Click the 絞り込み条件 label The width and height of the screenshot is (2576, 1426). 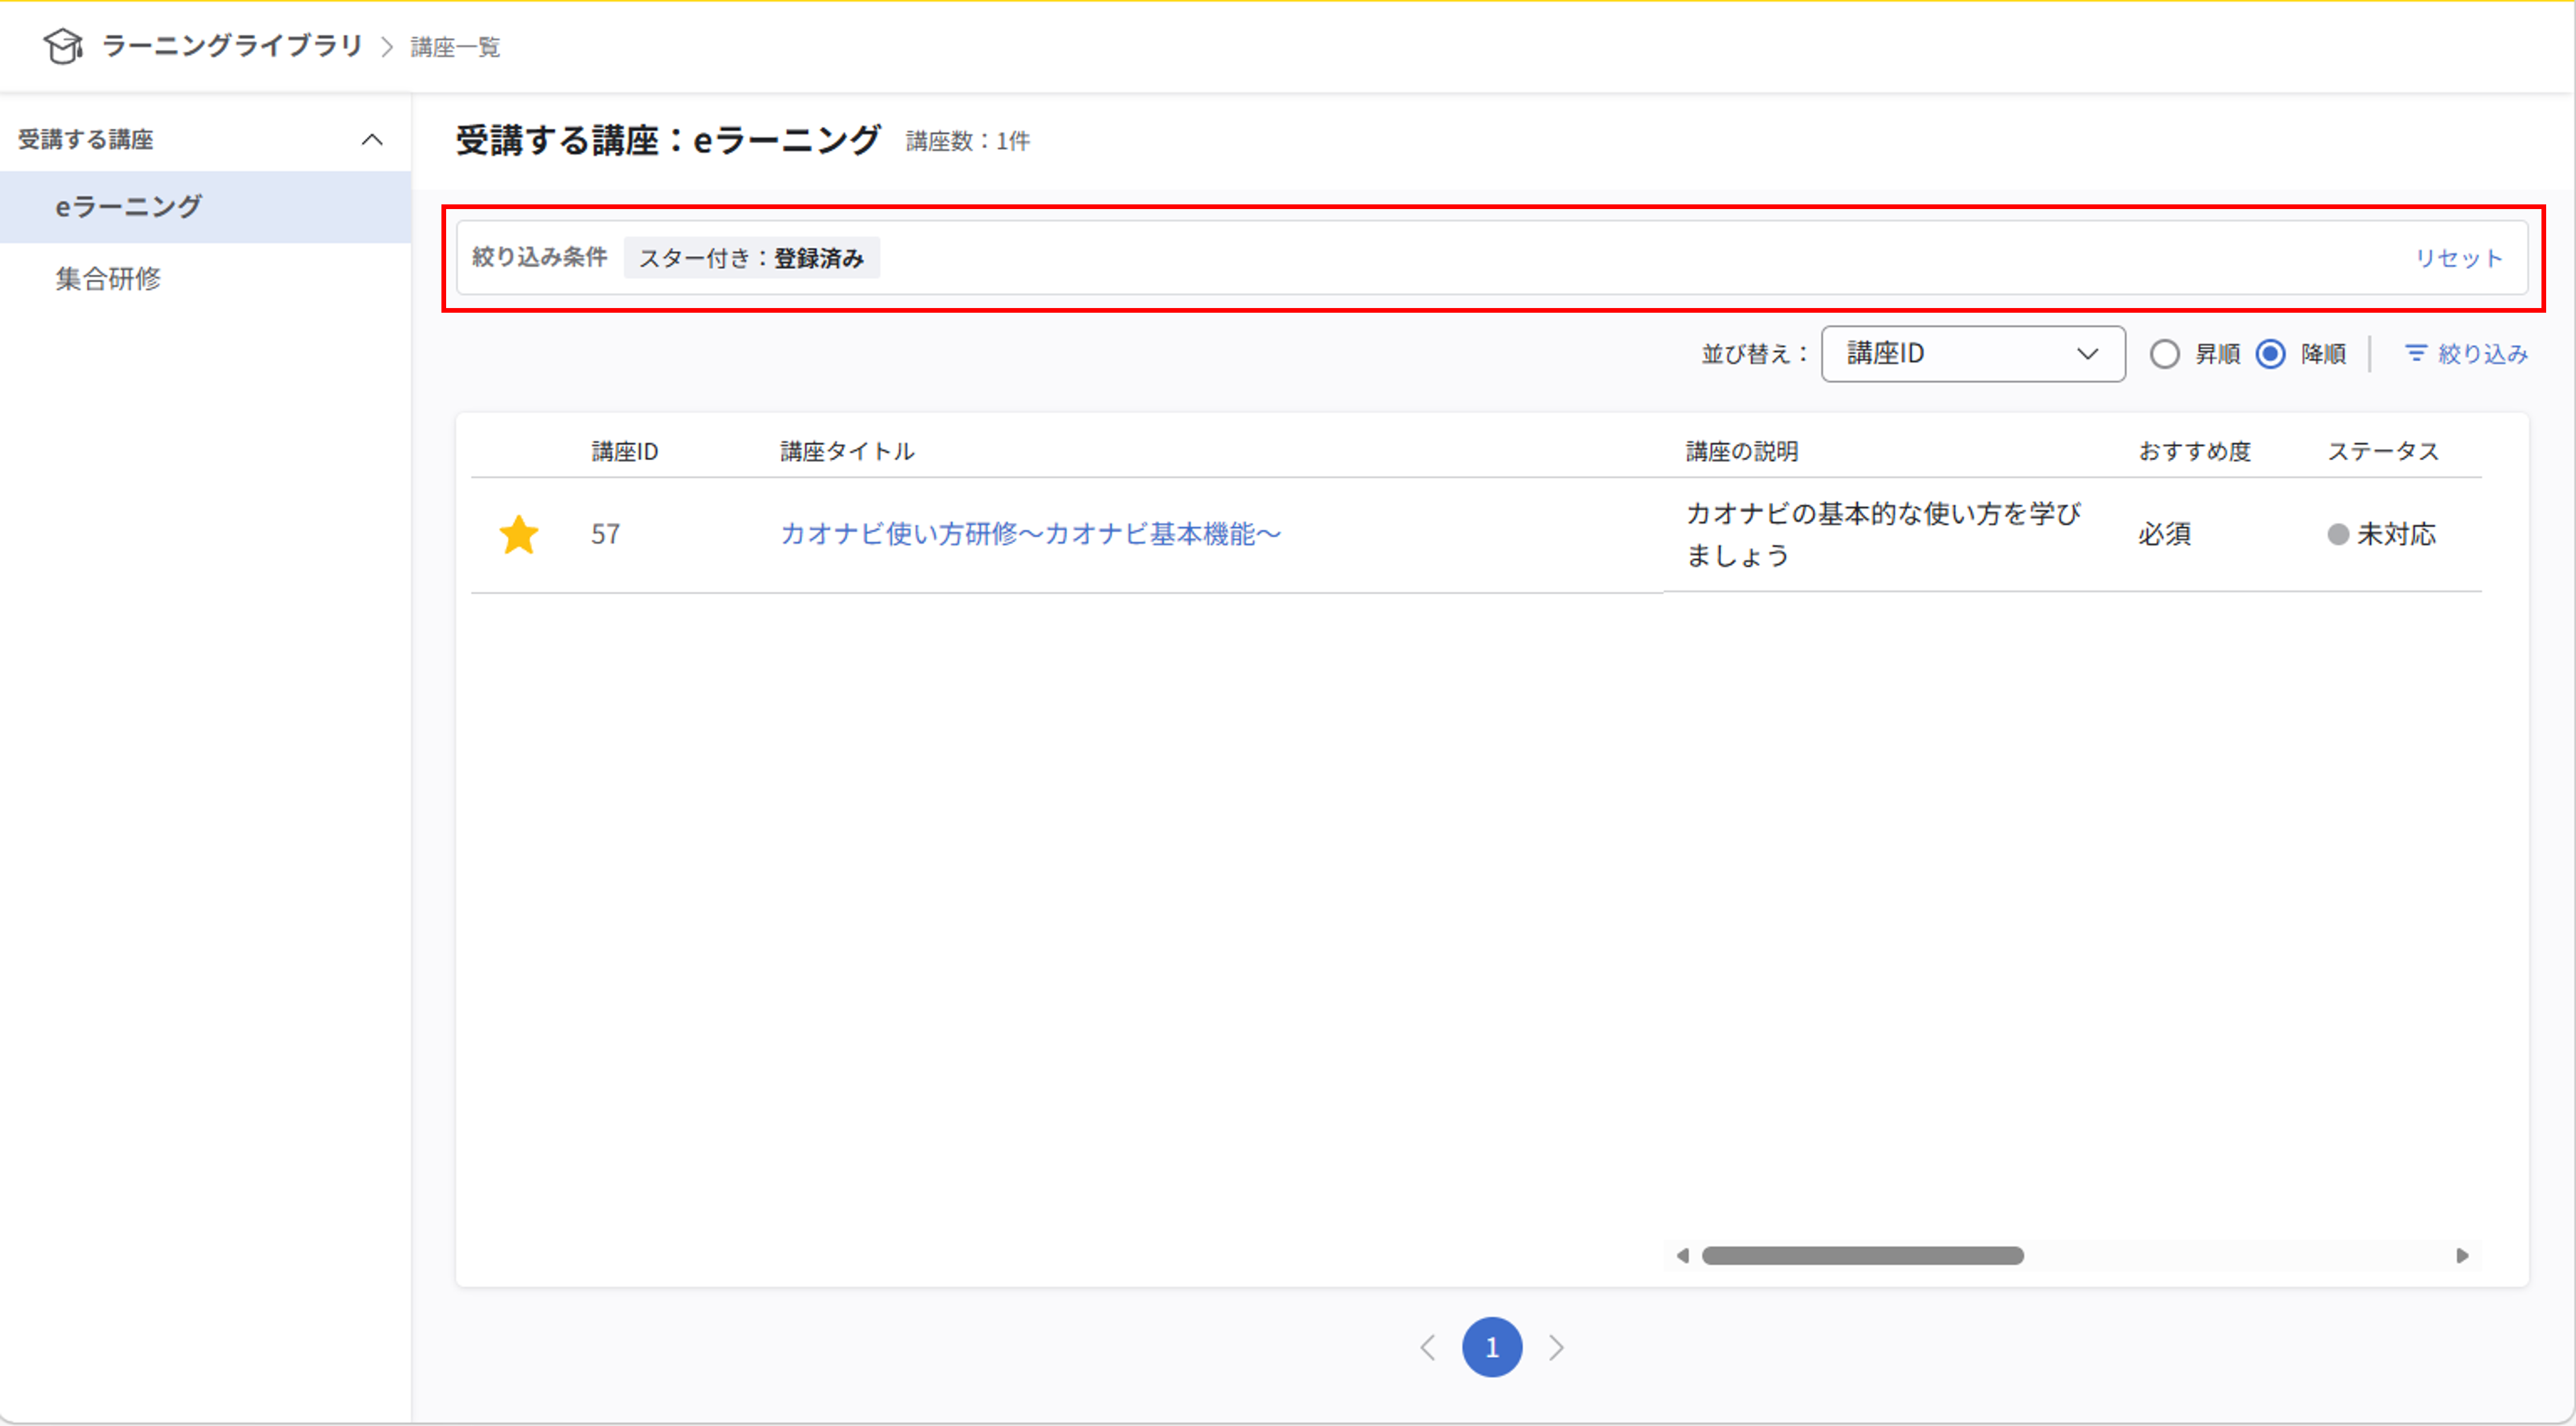click(x=539, y=258)
